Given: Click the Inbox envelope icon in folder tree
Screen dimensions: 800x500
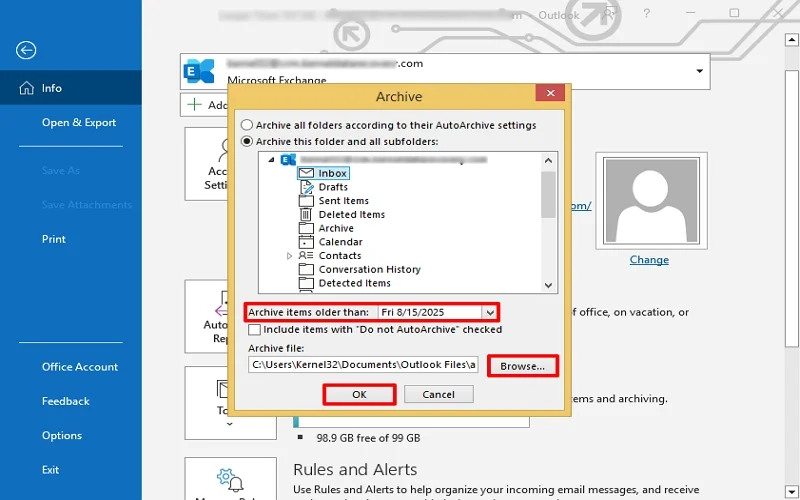Looking at the screenshot, I should click(x=306, y=173).
